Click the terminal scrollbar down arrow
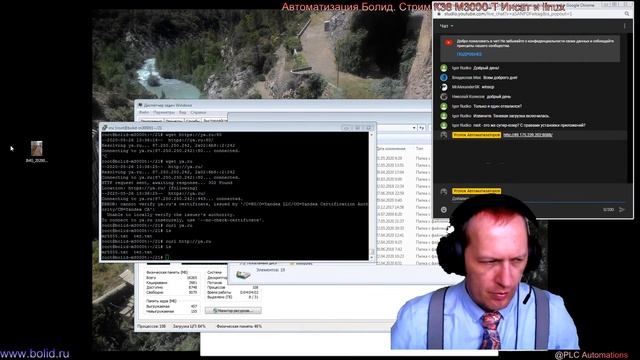The image size is (640, 360). 371,257
